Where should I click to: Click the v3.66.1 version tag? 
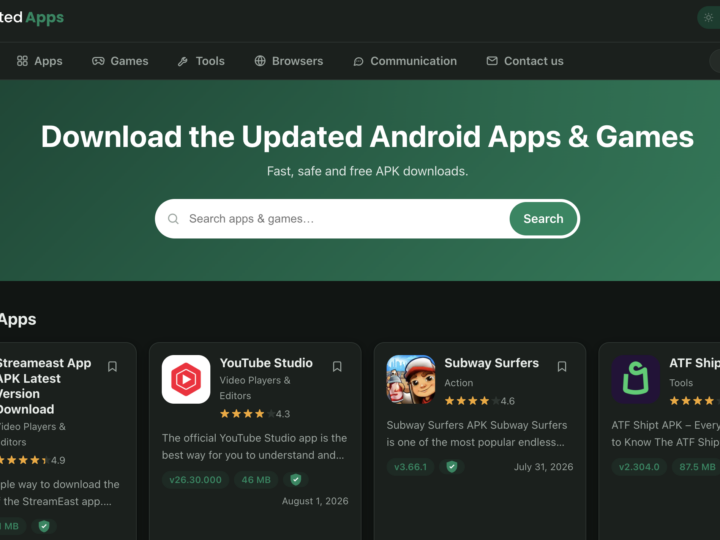[411, 467]
